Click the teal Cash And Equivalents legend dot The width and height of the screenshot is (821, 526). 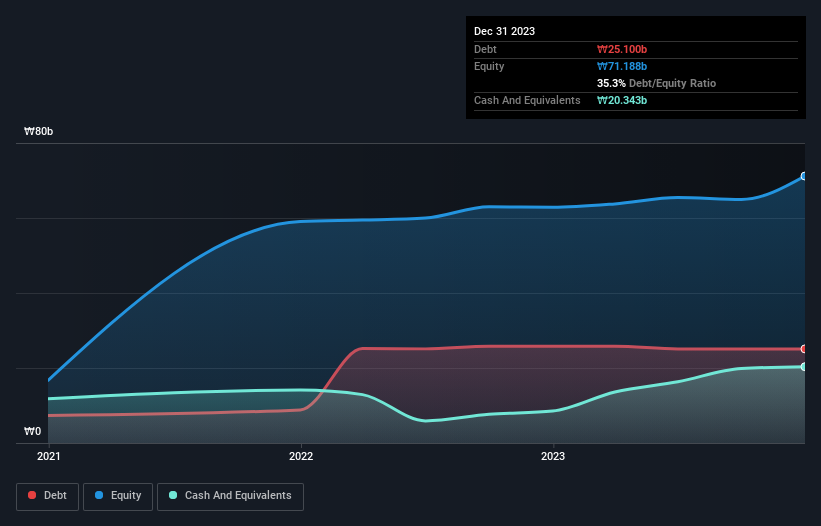pos(173,495)
